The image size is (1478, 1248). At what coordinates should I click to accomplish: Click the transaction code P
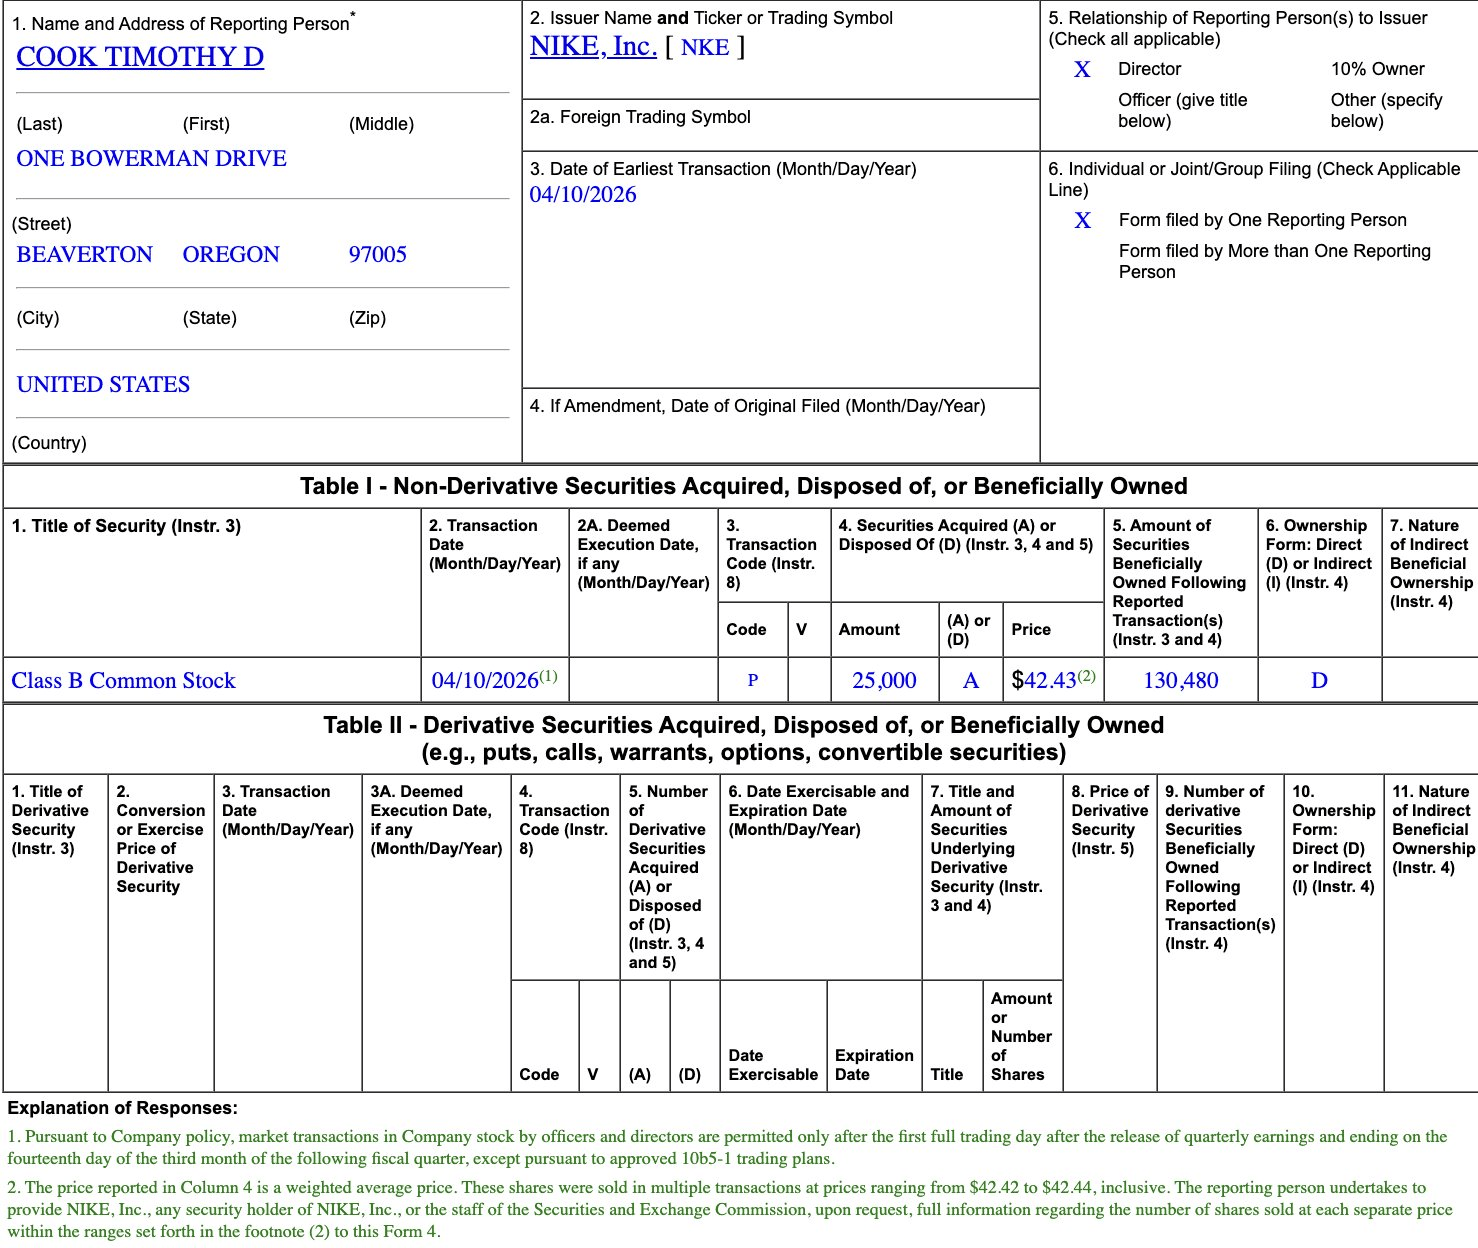(753, 681)
